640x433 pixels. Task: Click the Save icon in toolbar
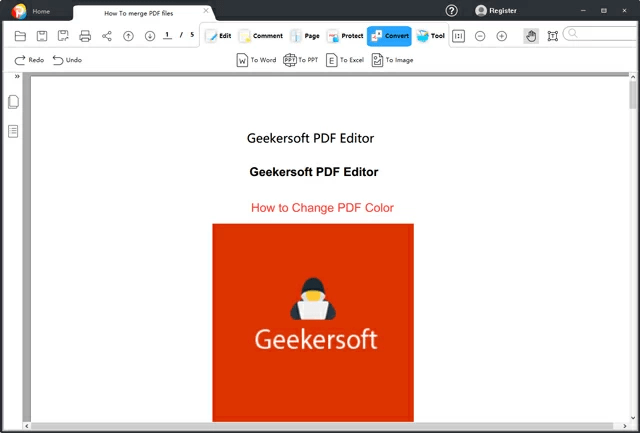point(42,36)
